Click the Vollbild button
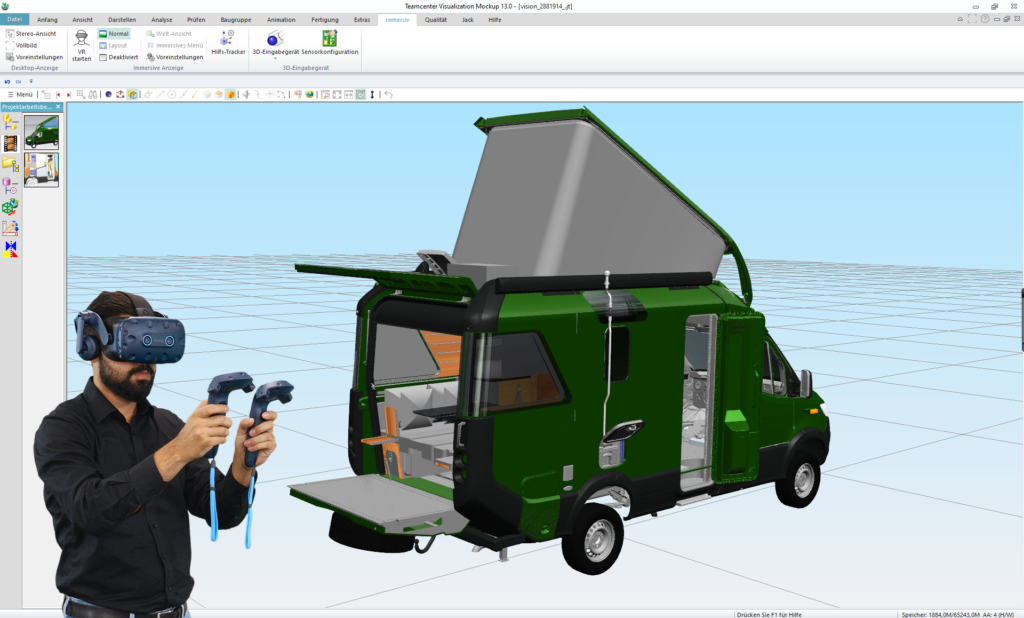 22,45
